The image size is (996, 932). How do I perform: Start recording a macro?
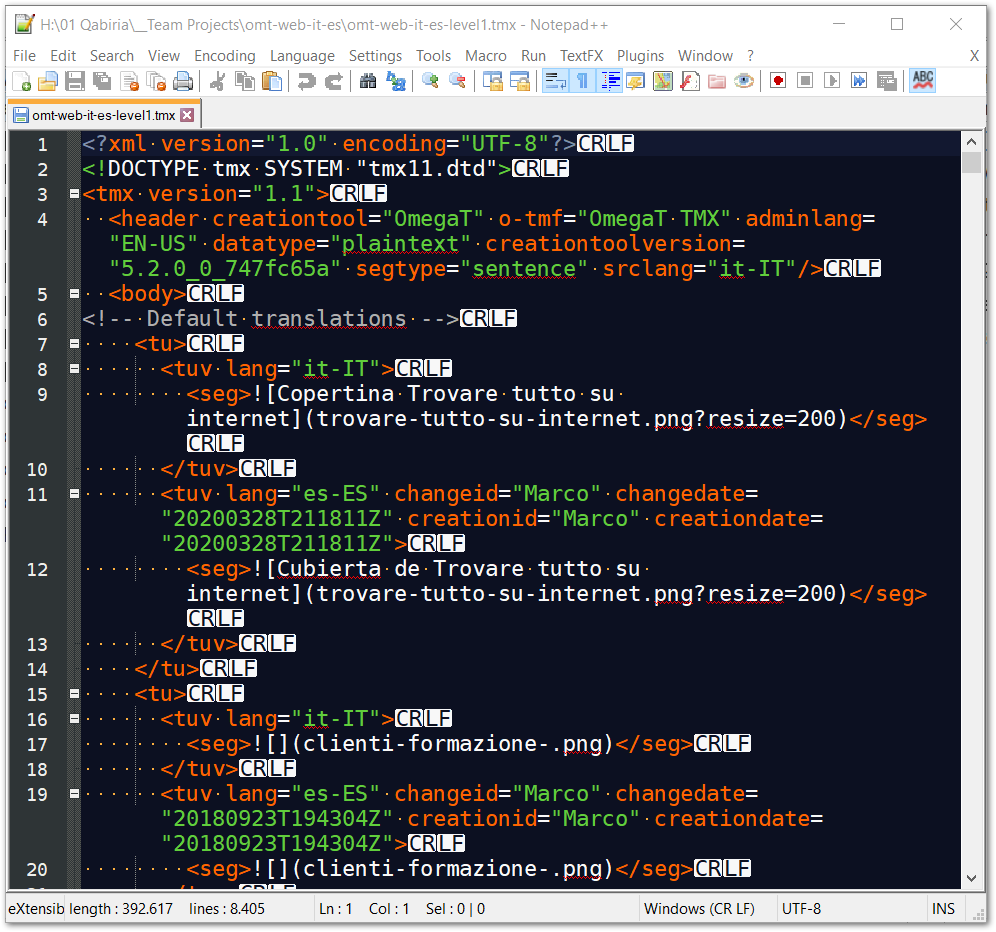(x=778, y=82)
